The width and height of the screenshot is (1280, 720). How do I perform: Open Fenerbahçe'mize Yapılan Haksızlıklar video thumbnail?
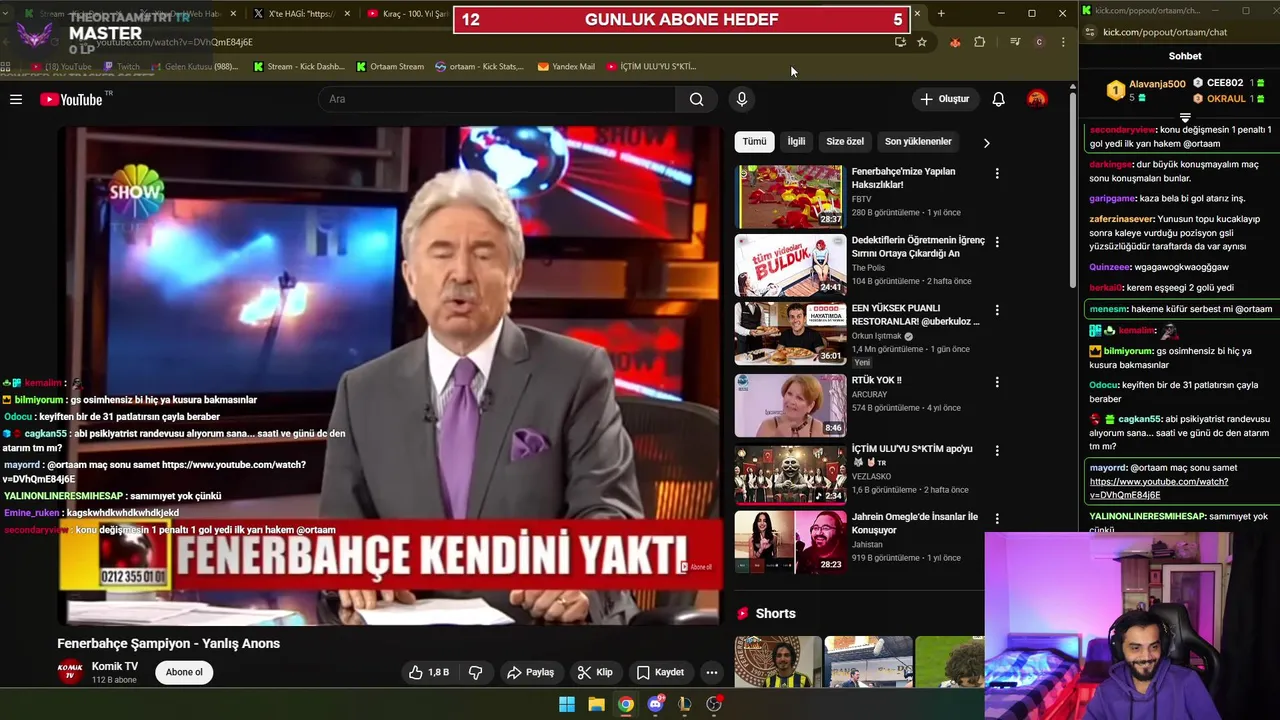coord(790,197)
